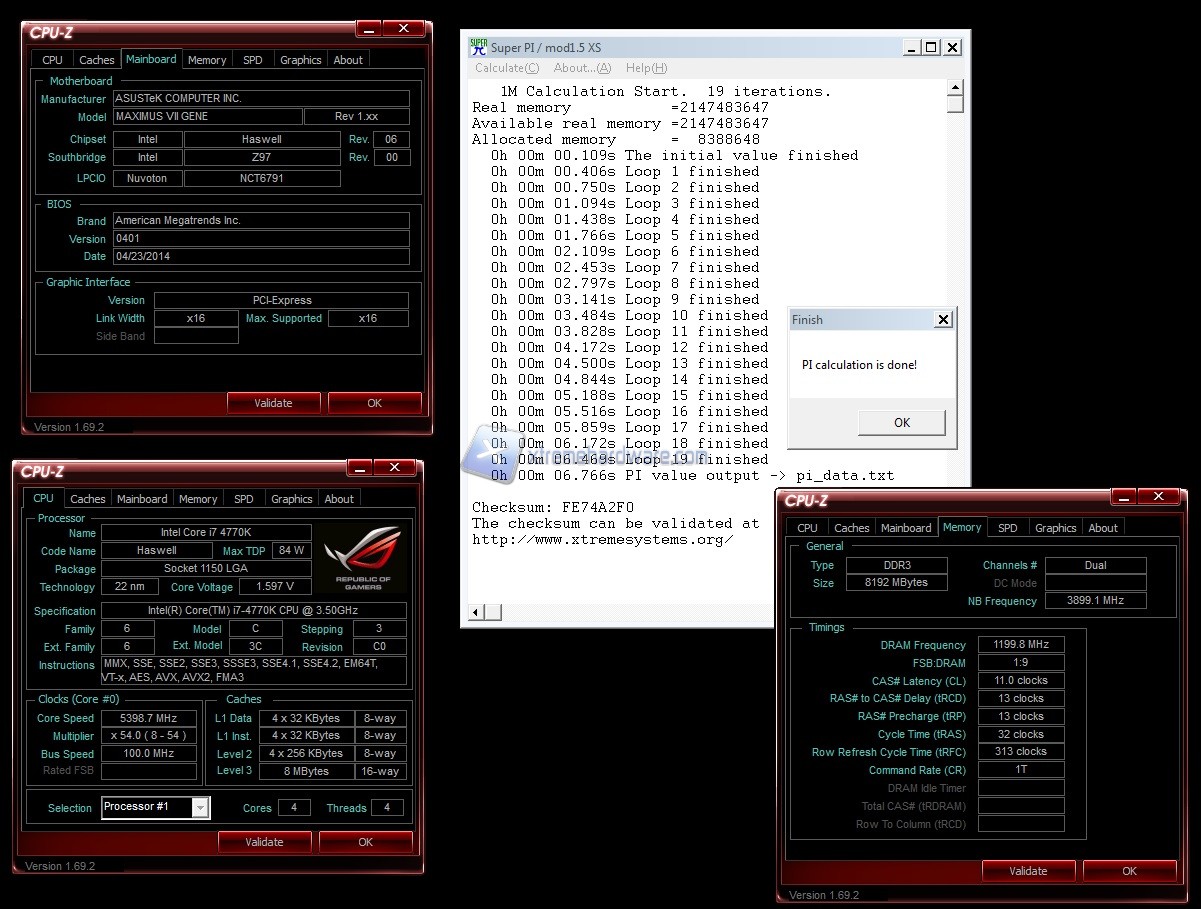1201x909 pixels.
Task: Open the About menu in Super PI
Action: click(581, 68)
